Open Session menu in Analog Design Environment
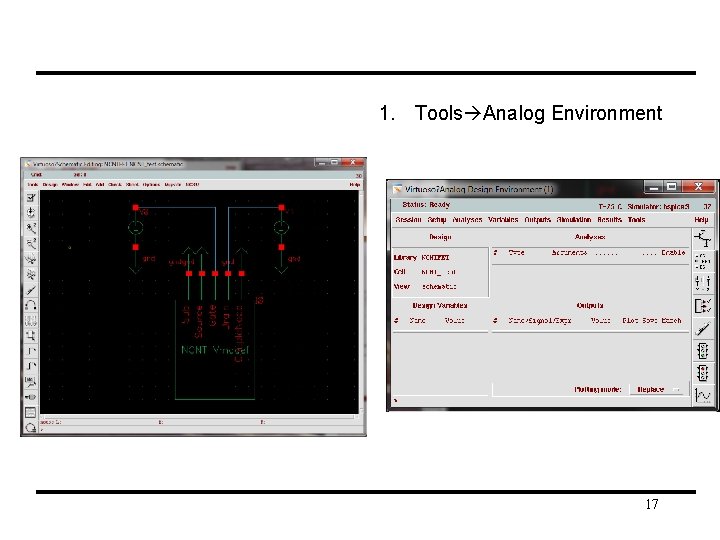This screenshot has height=540, width=720. pyautogui.click(x=408, y=220)
